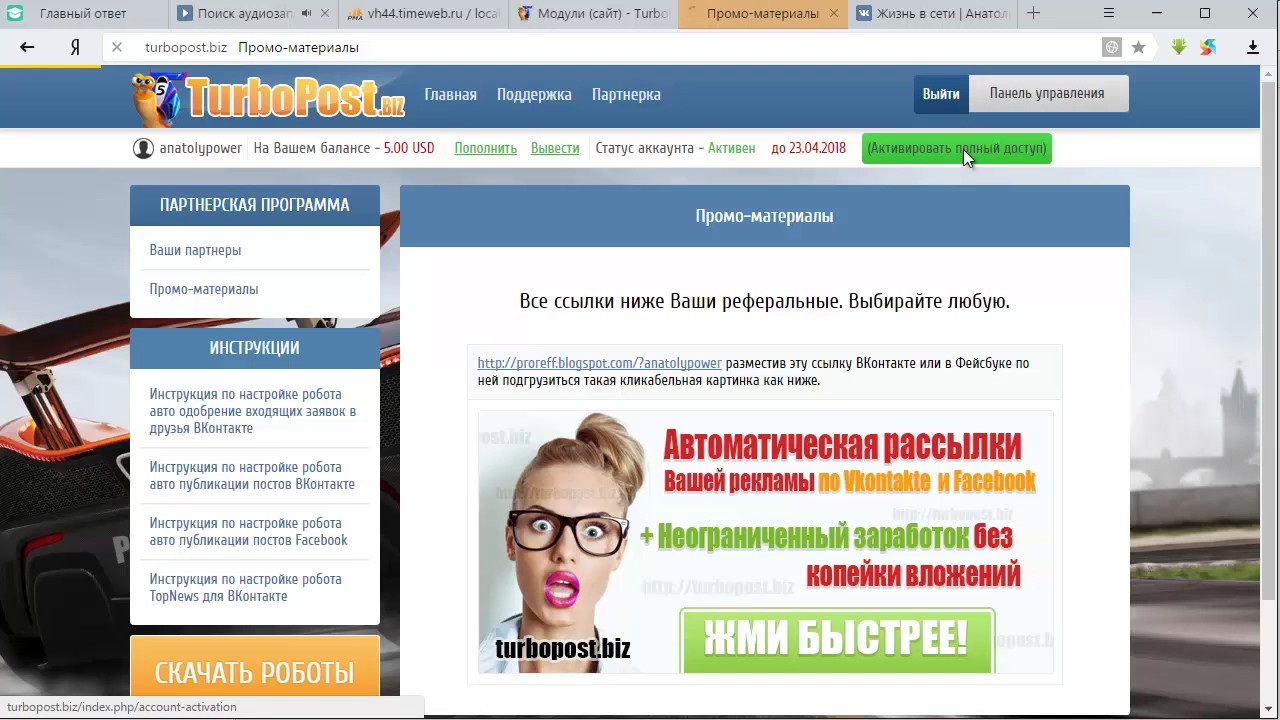Open Ваши партнеры in sidebar
1280x720 pixels.
pos(195,250)
